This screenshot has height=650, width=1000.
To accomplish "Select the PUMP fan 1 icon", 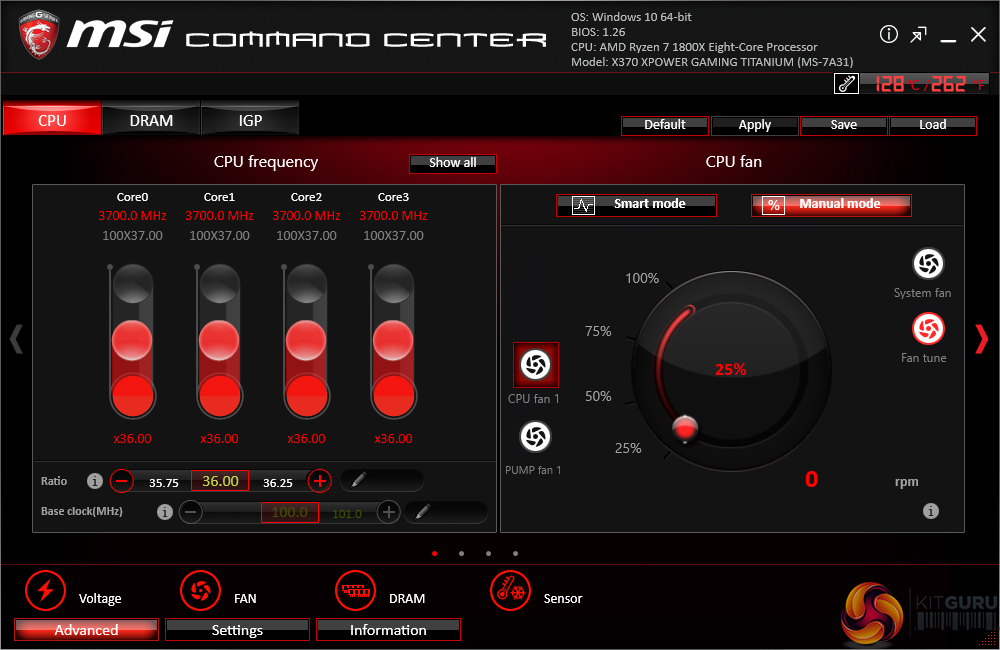I will [x=535, y=437].
